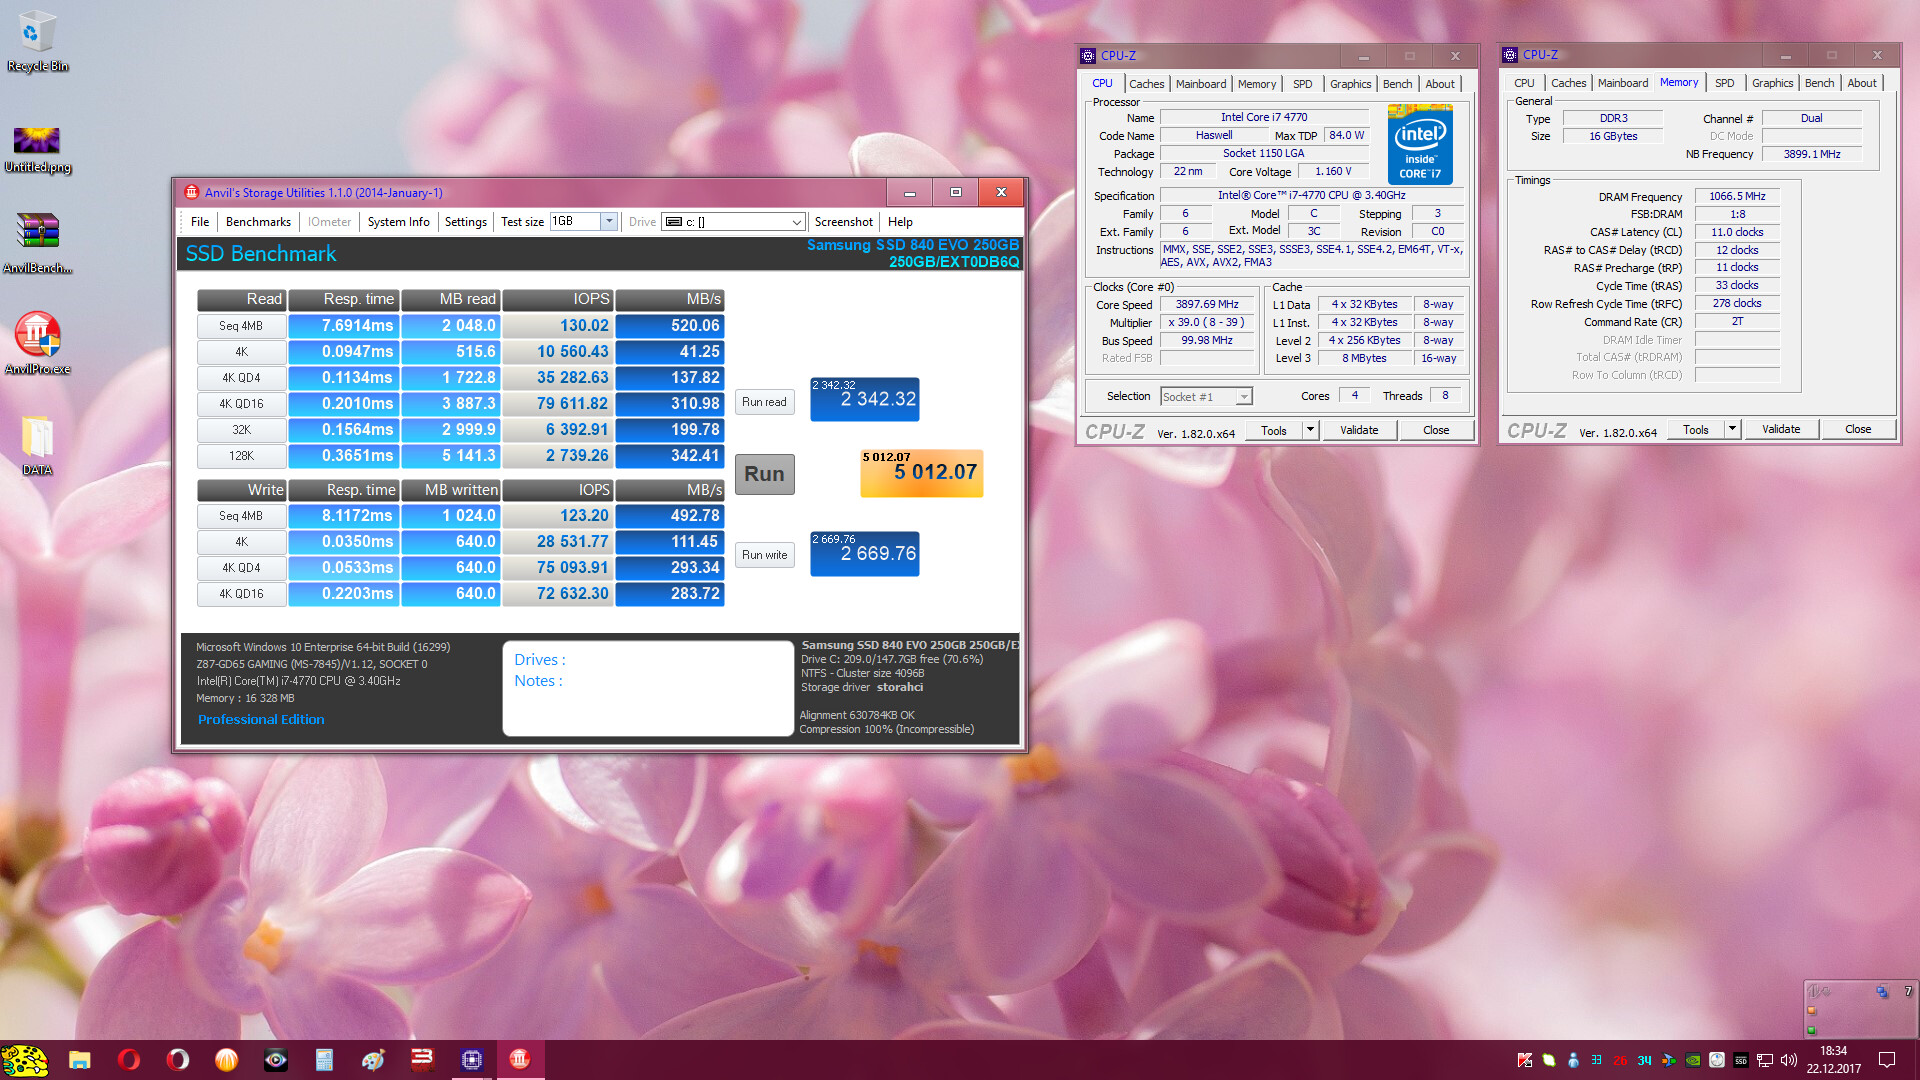Click Validate in left CPU-Z window
Image resolution: width=1920 pixels, height=1080 pixels.
(x=1359, y=430)
